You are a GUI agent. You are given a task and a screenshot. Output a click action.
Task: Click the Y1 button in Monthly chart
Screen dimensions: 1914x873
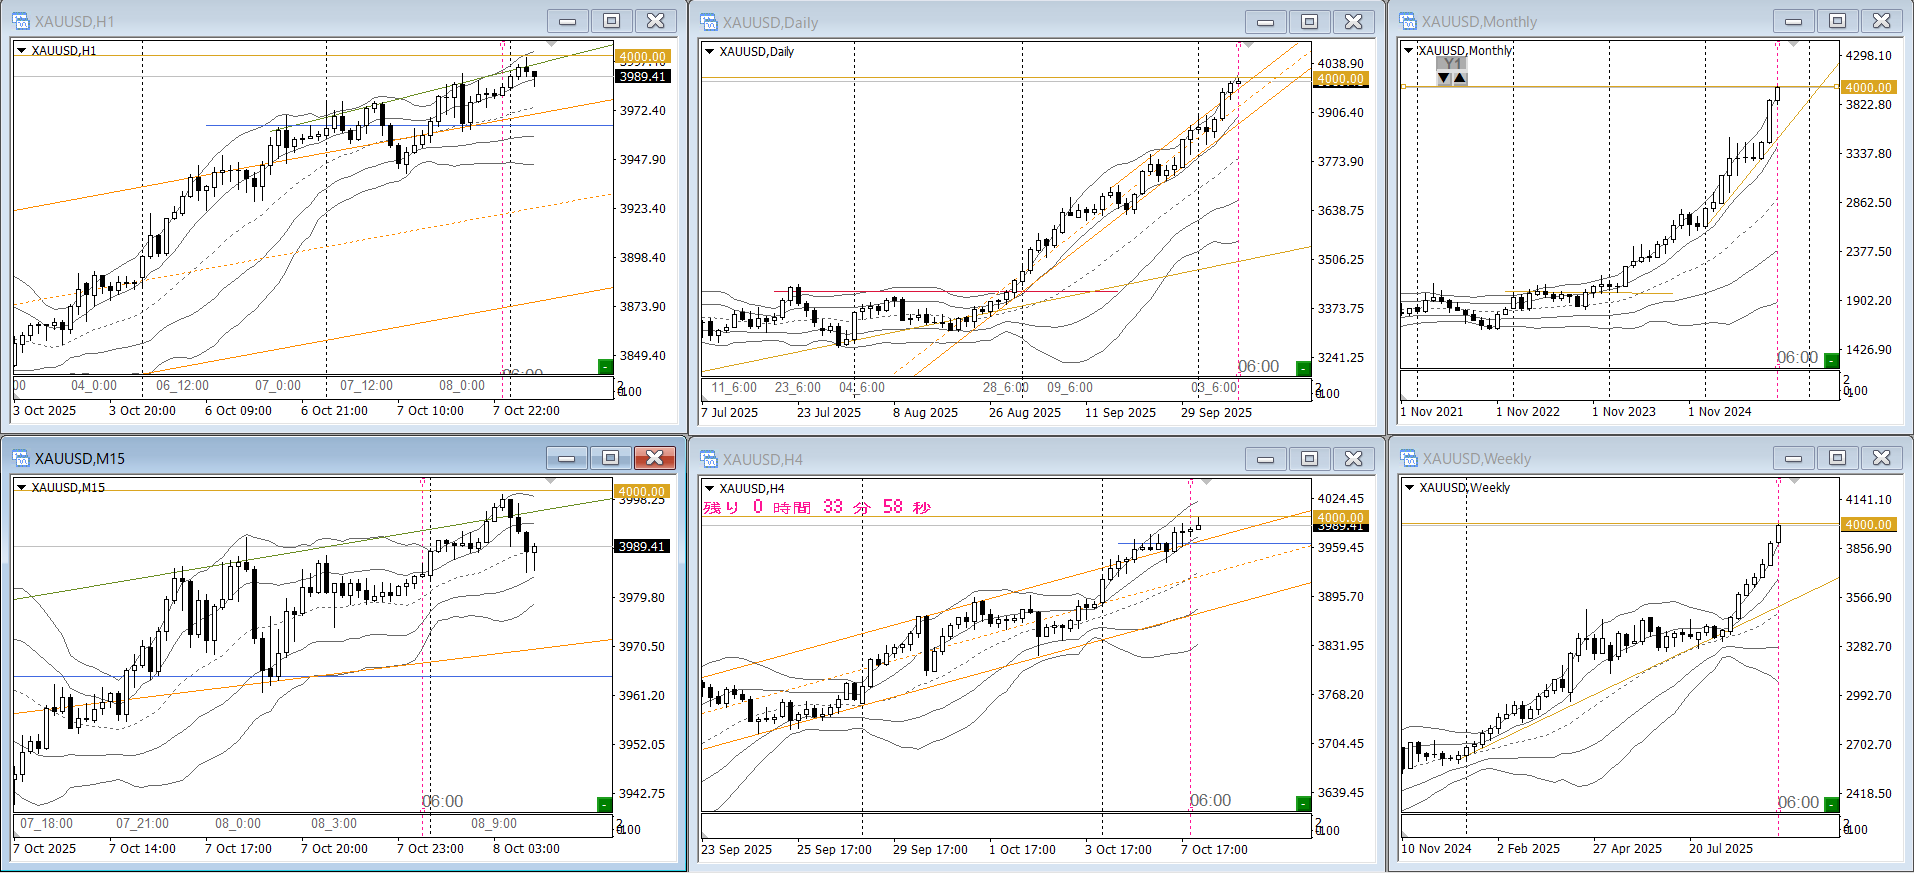[1452, 63]
